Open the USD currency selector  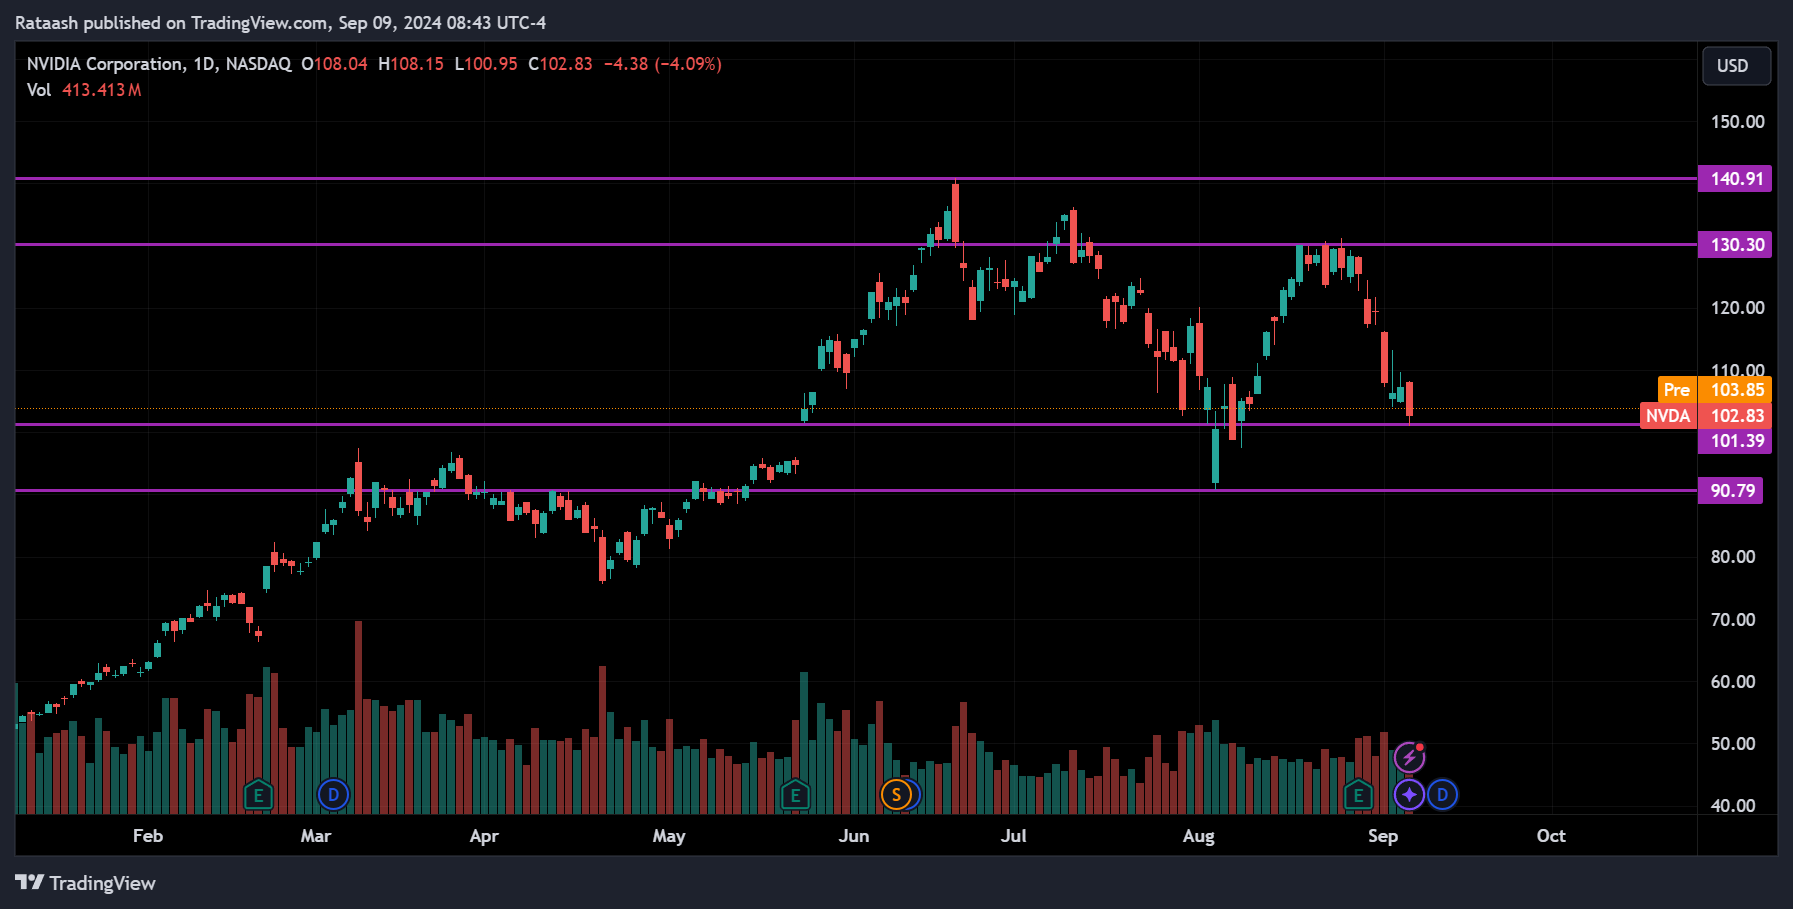pyautogui.click(x=1736, y=66)
